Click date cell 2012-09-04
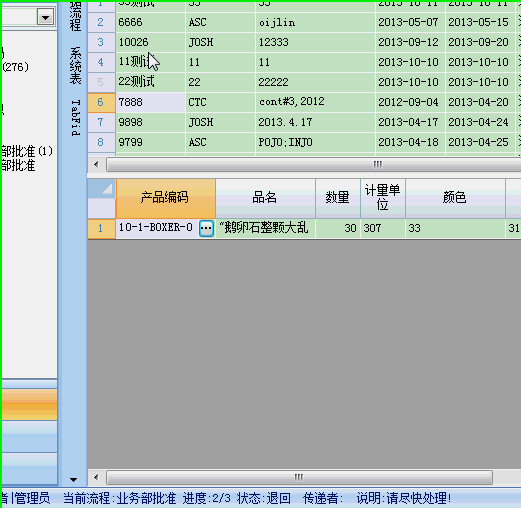 [410, 103]
